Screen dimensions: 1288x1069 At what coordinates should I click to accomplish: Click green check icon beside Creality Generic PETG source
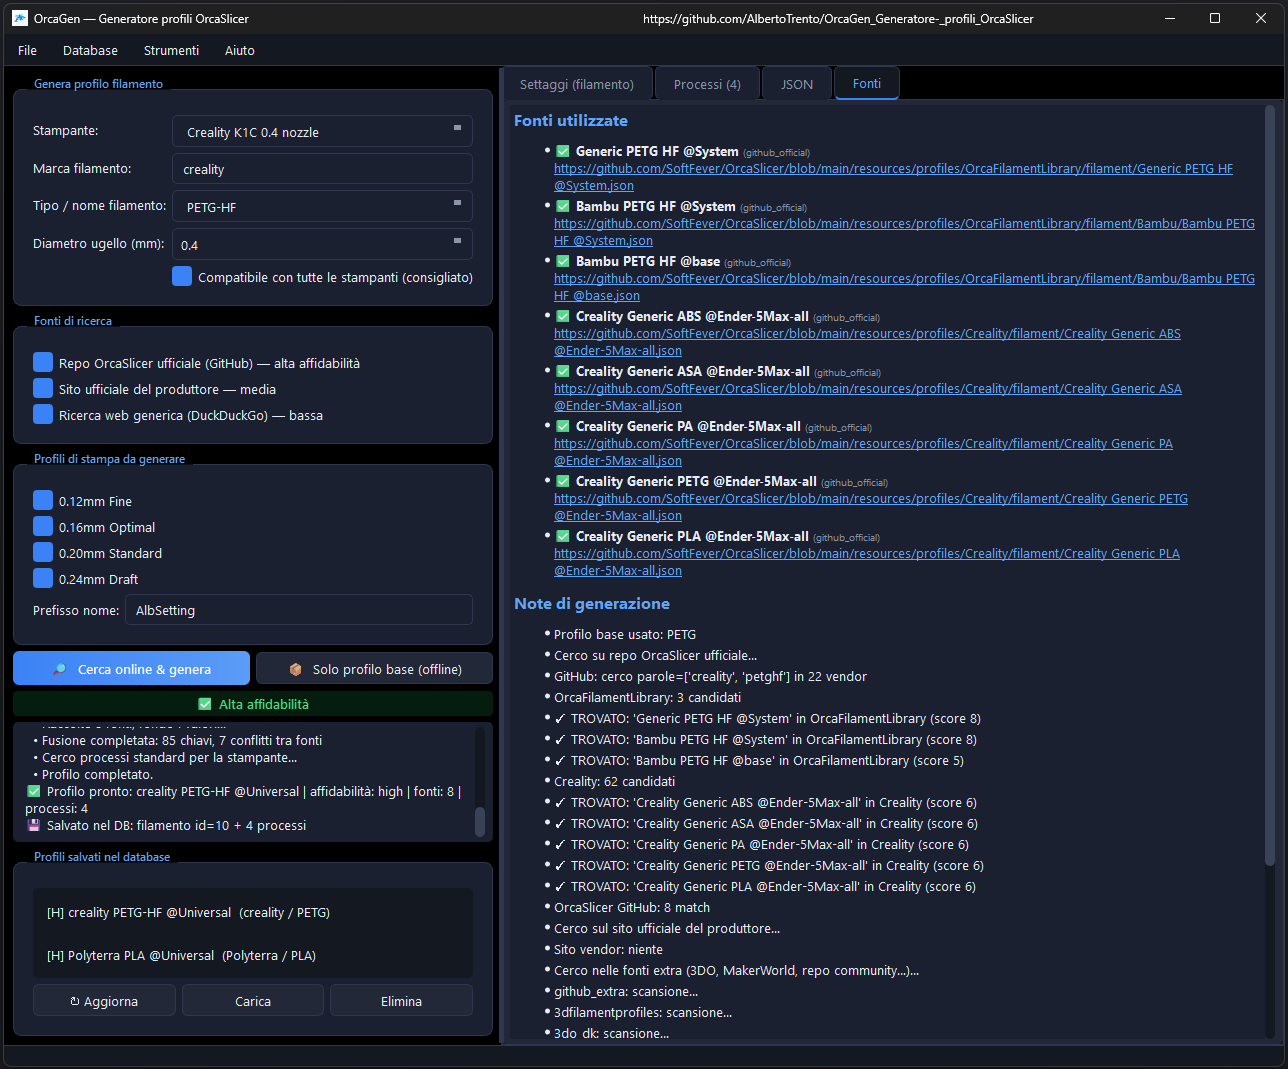click(563, 481)
